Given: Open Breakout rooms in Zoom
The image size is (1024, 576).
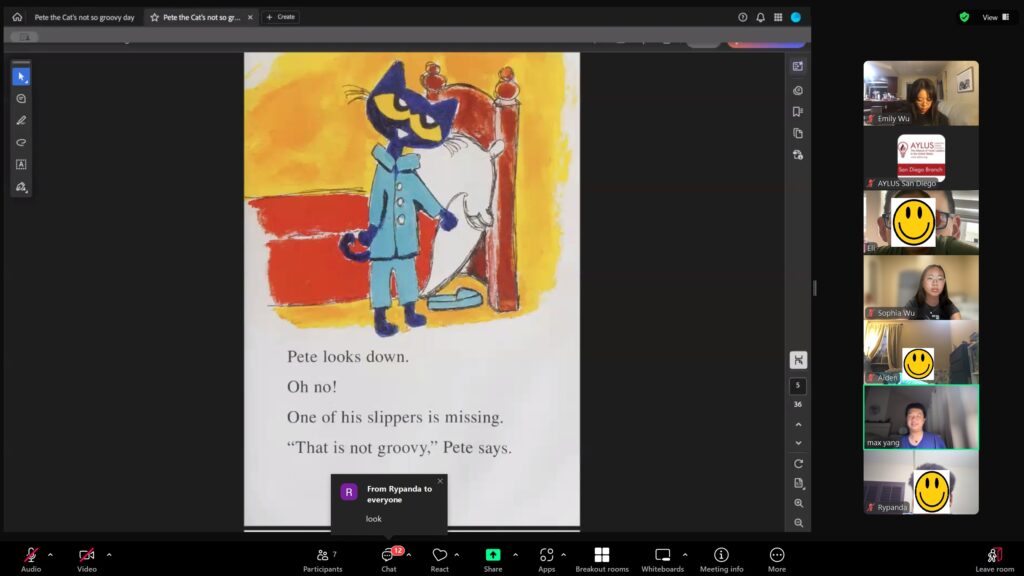Looking at the screenshot, I should (601, 559).
